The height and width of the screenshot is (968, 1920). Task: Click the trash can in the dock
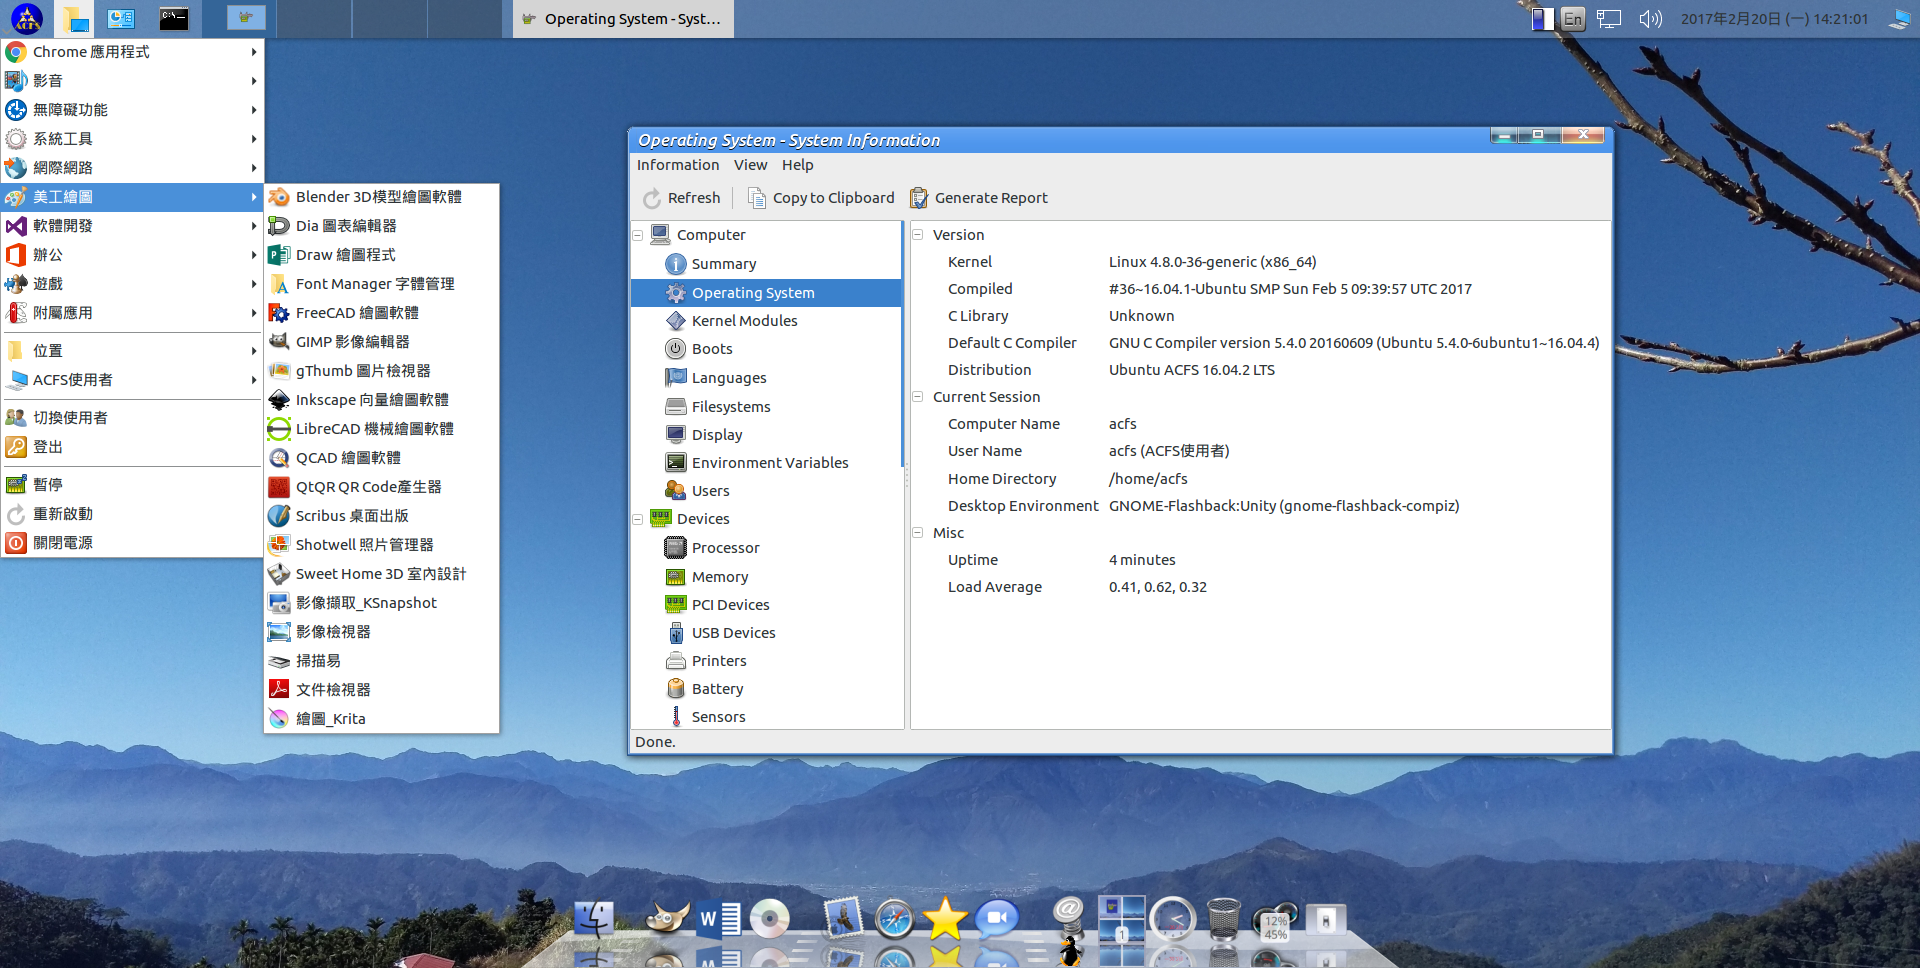point(1223,919)
